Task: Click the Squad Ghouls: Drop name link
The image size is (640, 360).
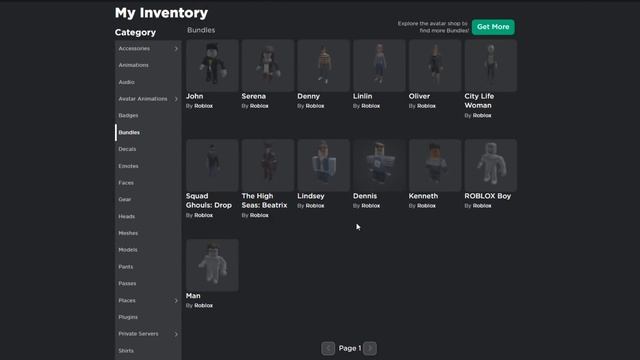Action: pos(209,201)
